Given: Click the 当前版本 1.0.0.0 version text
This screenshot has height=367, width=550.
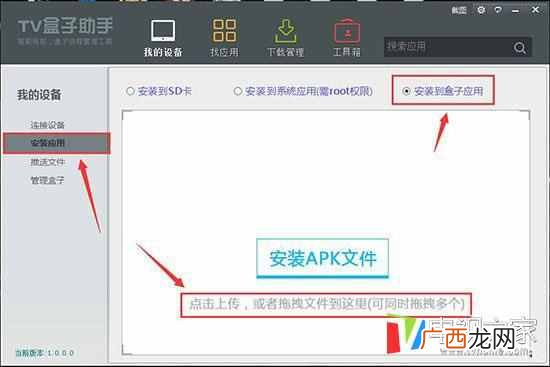Looking at the screenshot, I should [x=45, y=353].
